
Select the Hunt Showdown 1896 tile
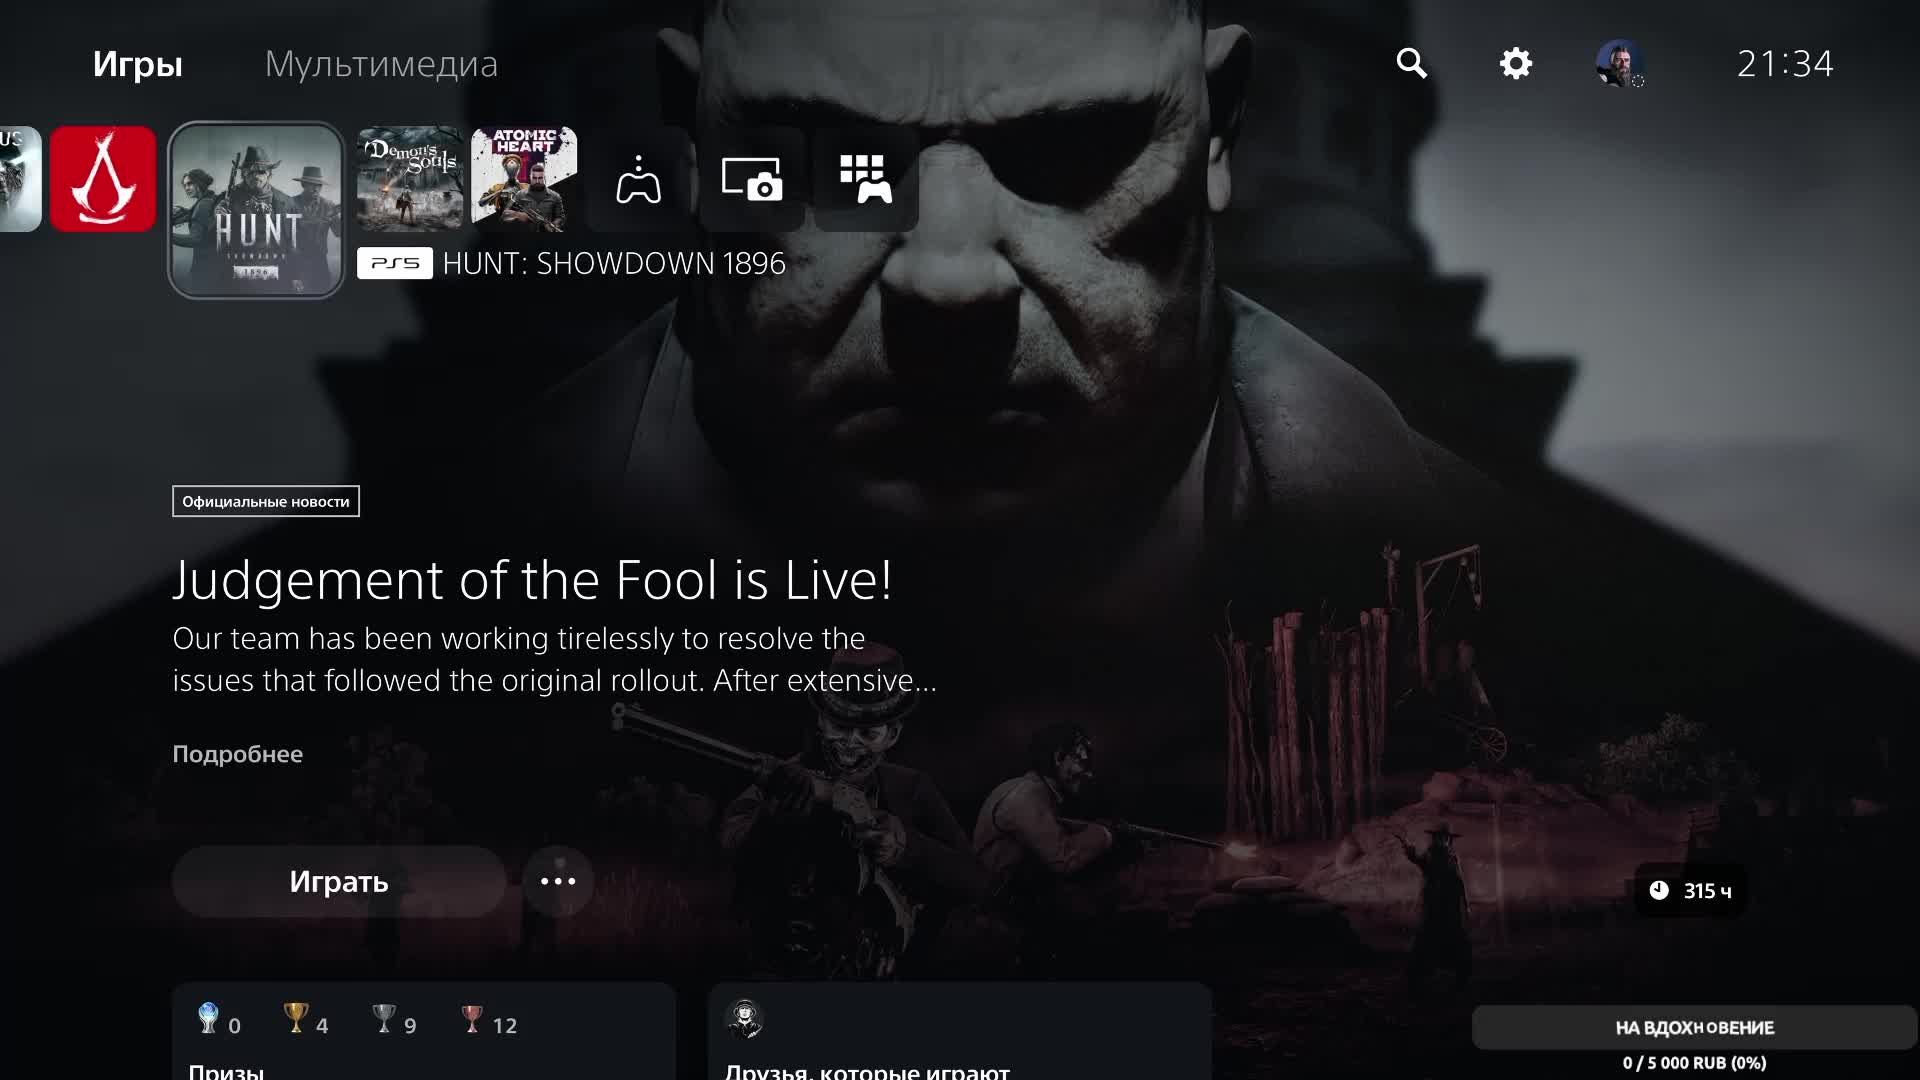click(x=256, y=210)
